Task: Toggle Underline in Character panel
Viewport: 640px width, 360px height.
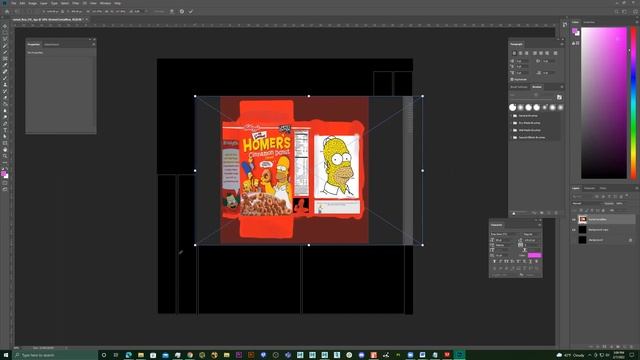Action: click(530, 261)
